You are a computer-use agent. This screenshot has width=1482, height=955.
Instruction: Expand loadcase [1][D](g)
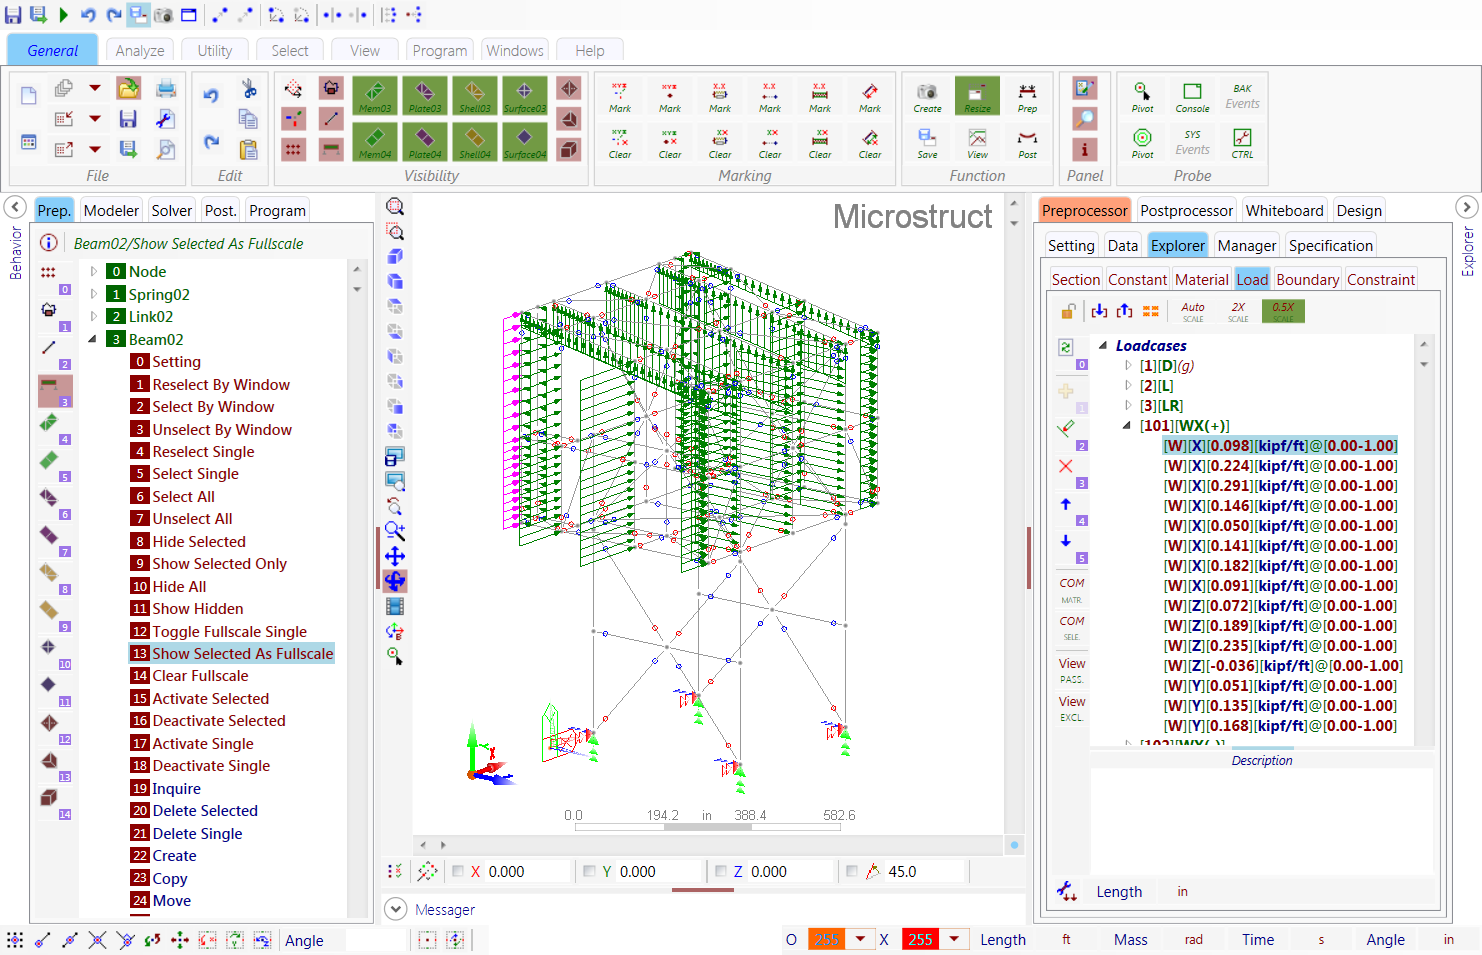pos(1128,366)
